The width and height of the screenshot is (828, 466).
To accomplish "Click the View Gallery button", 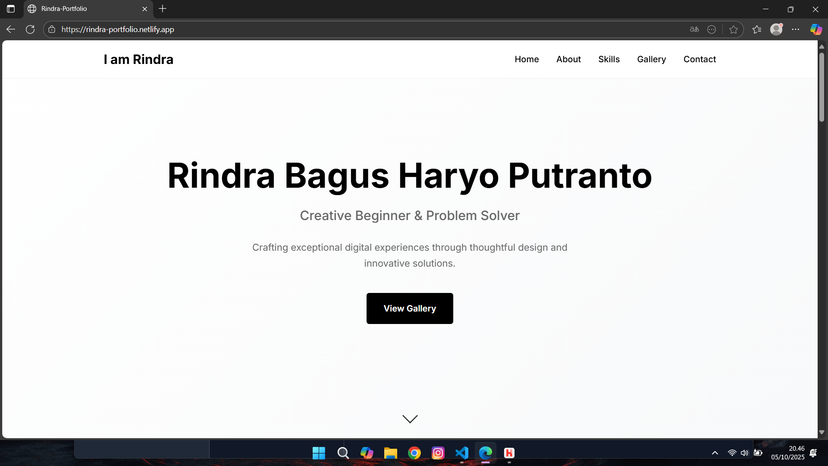I will click(410, 309).
